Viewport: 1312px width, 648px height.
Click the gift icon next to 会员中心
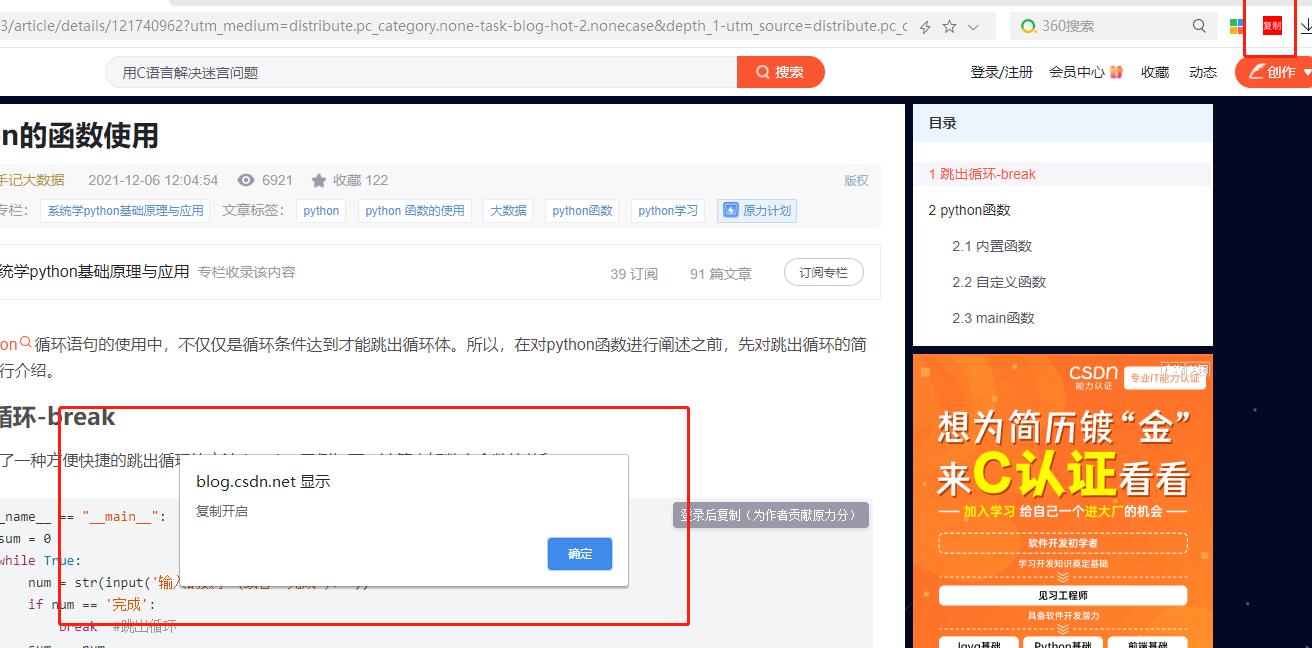(x=1116, y=71)
